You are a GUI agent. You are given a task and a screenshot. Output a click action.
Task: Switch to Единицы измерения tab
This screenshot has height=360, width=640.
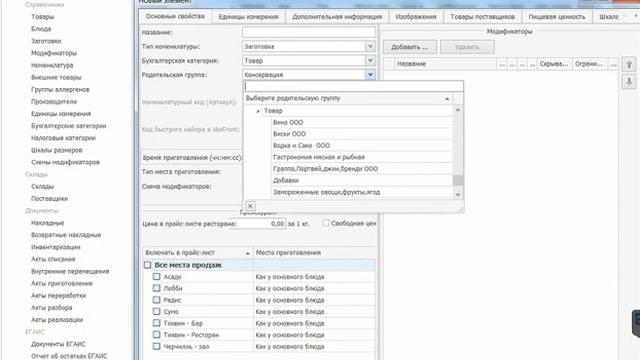coord(248,17)
